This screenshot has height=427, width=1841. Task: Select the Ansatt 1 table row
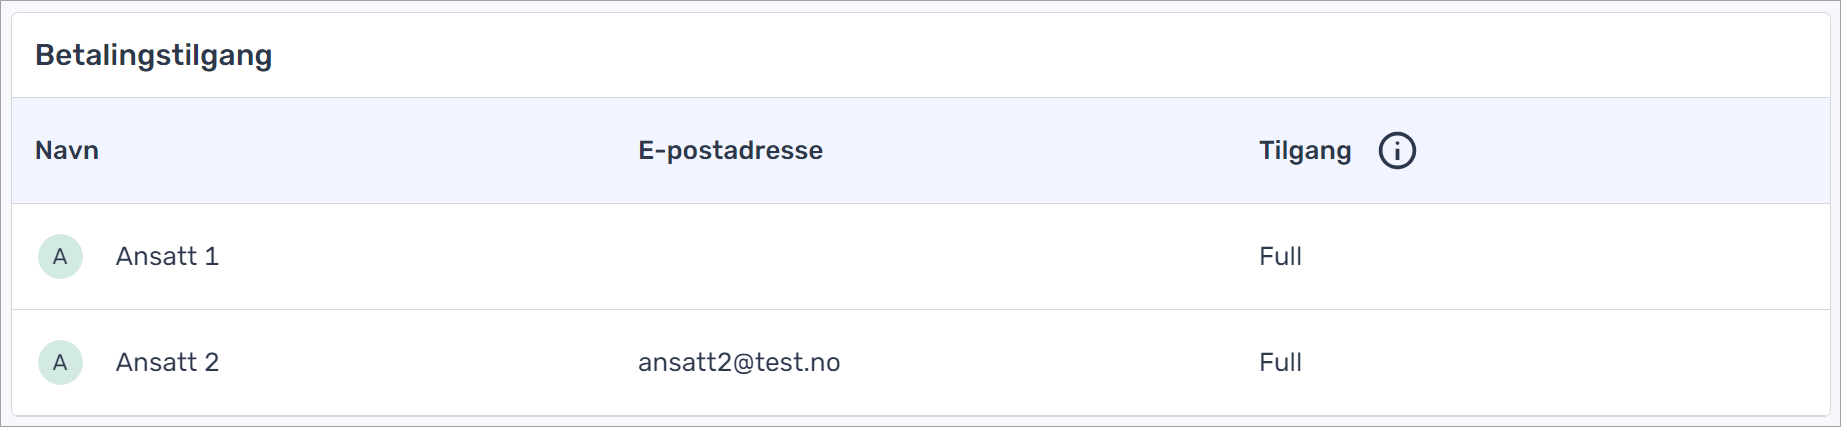pos(921,257)
